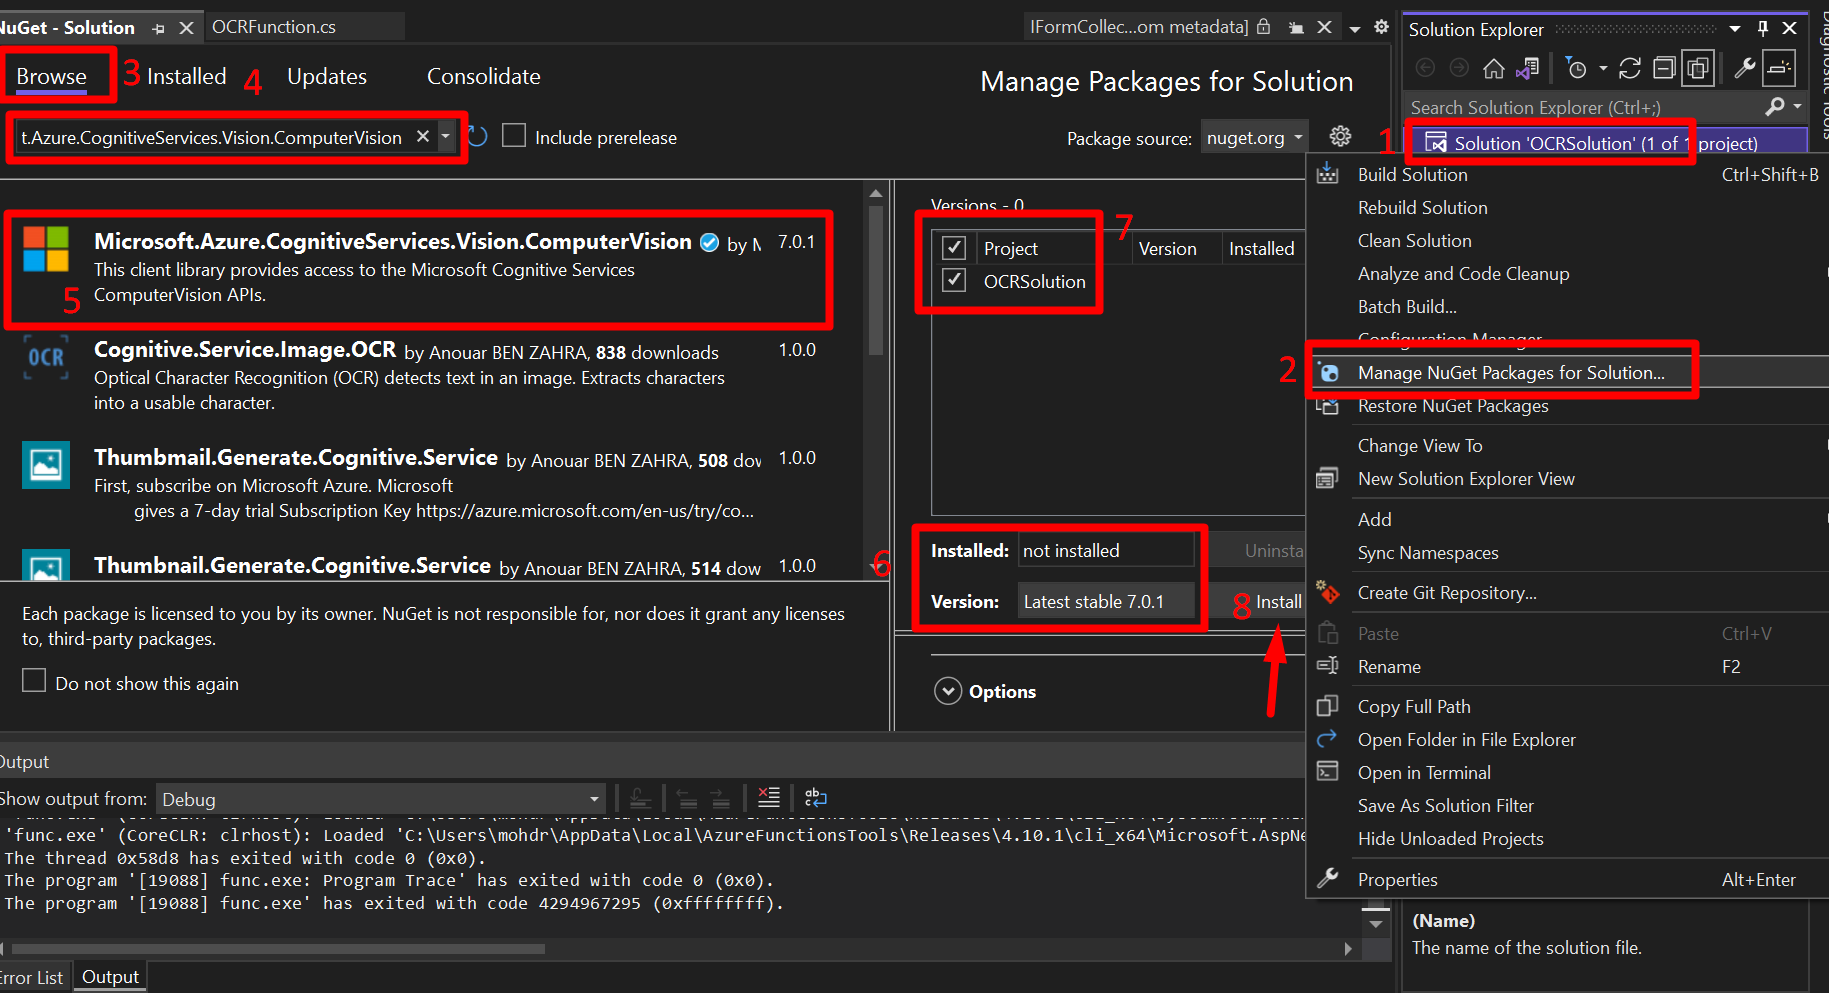1829x993 pixels.
Task: Click the Collapse All icon in Solution Explorer
Action: click(1664, 68)
